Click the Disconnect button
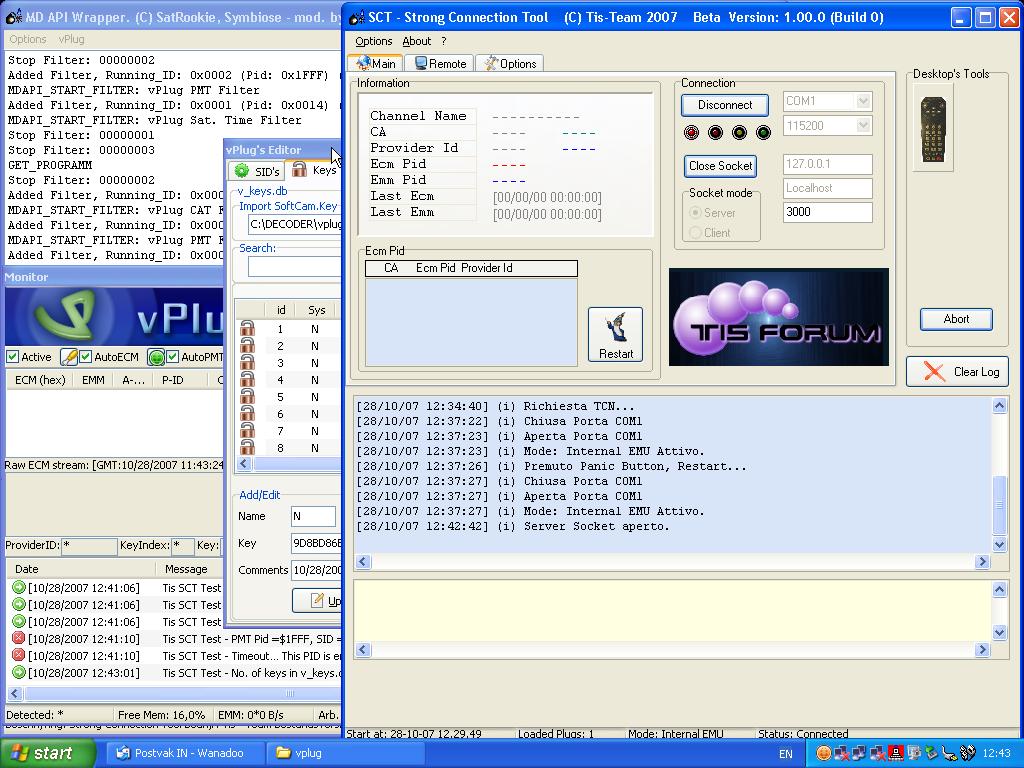The width and height of the screenshot is (1024, 768). tap(724, 105)
